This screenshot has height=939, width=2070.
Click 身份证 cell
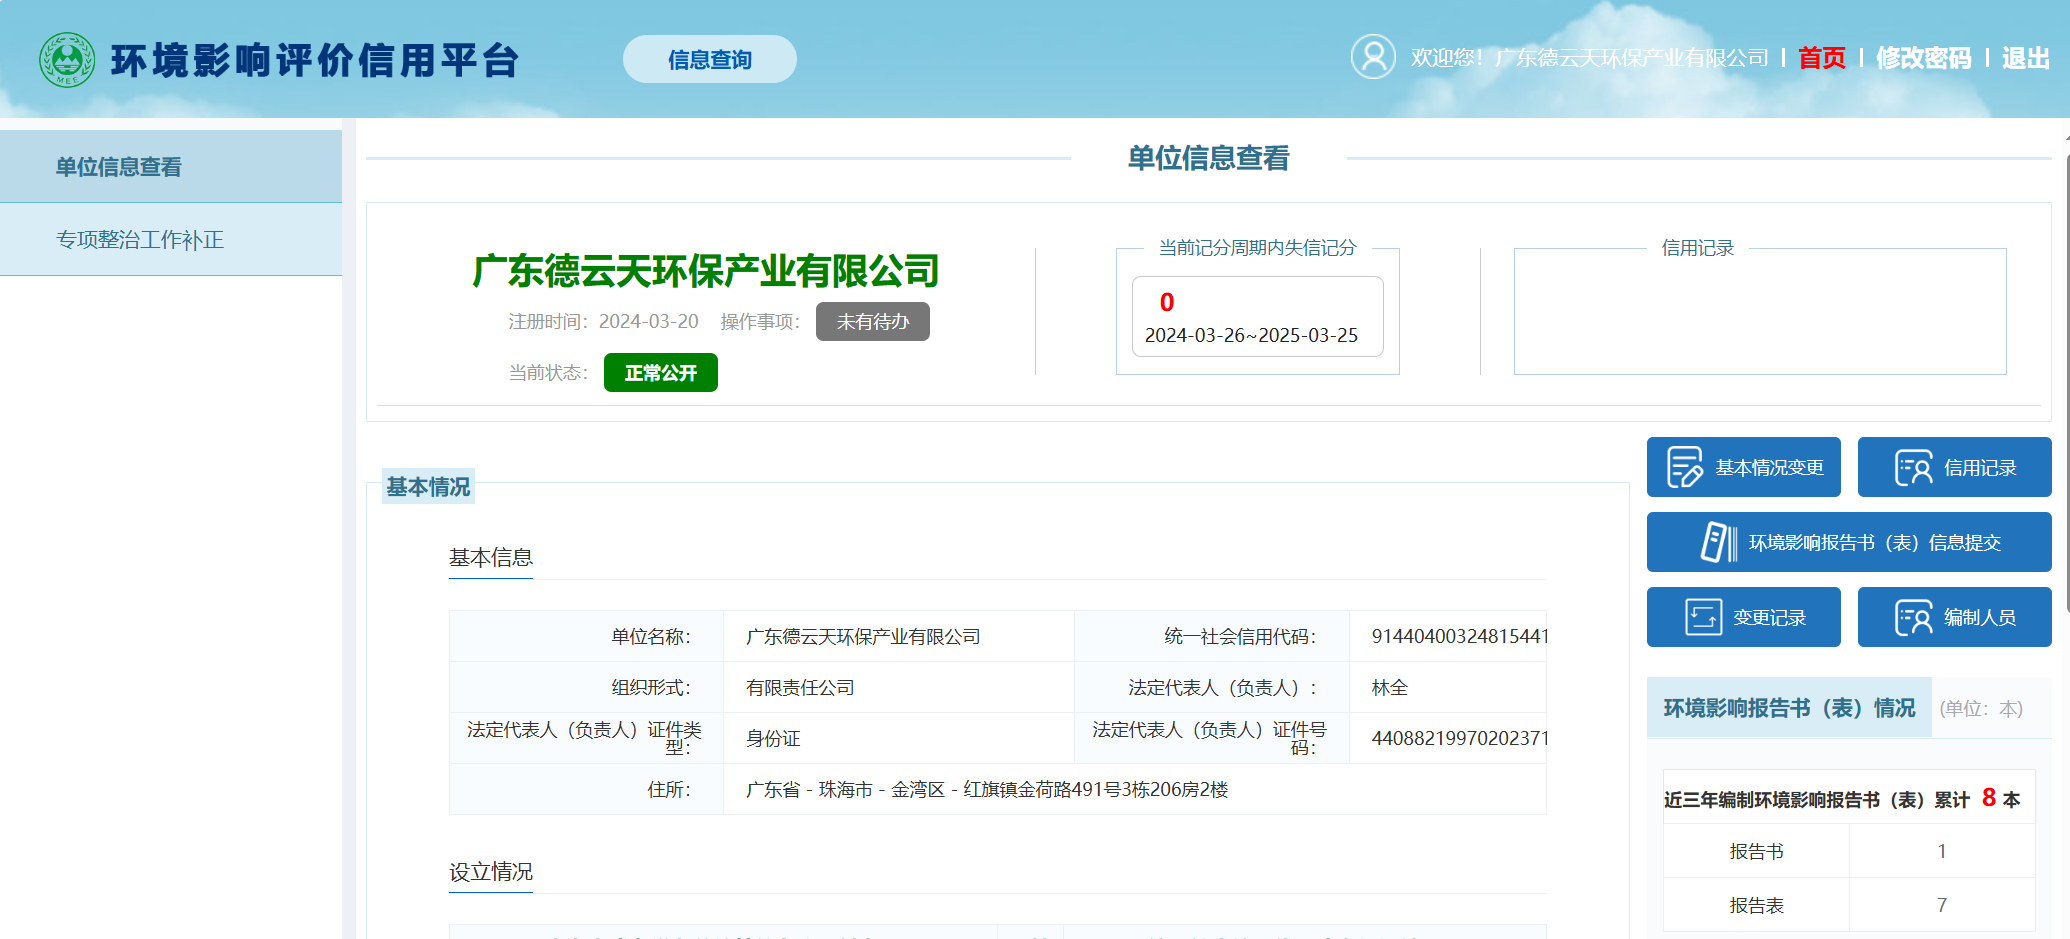(899, 738)
